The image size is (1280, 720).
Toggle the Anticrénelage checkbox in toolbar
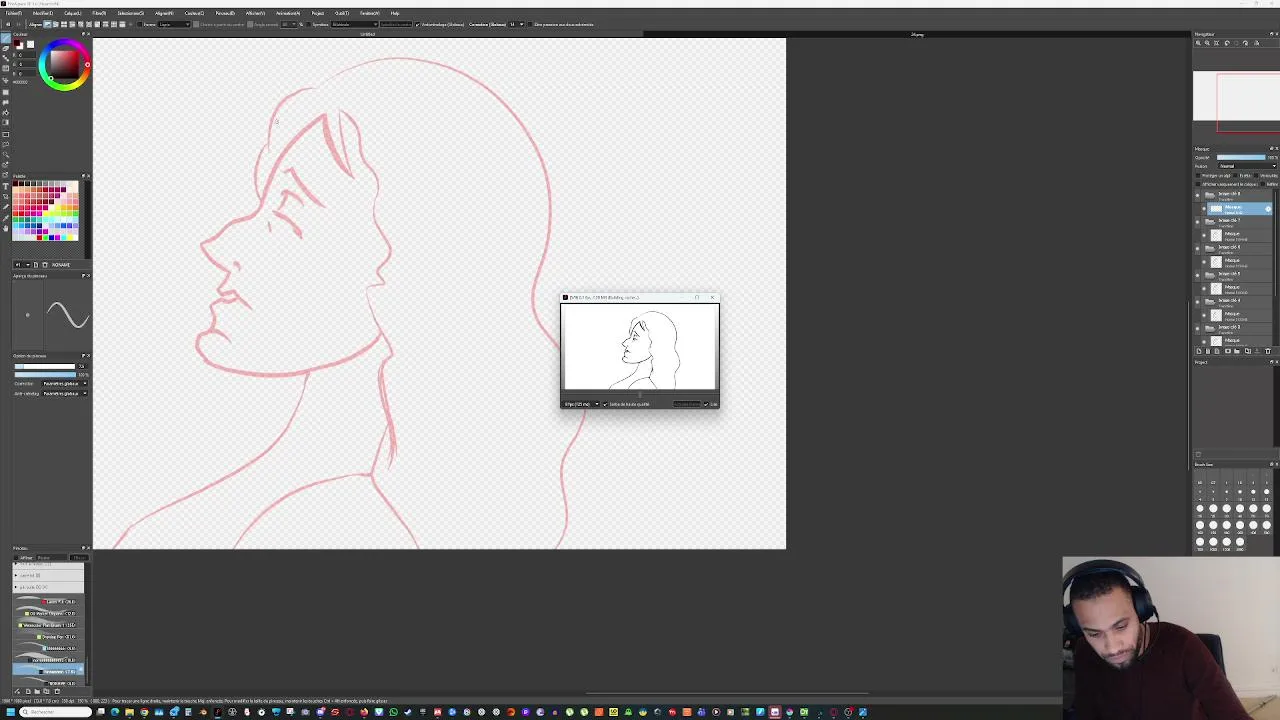(x=417, y=24)
